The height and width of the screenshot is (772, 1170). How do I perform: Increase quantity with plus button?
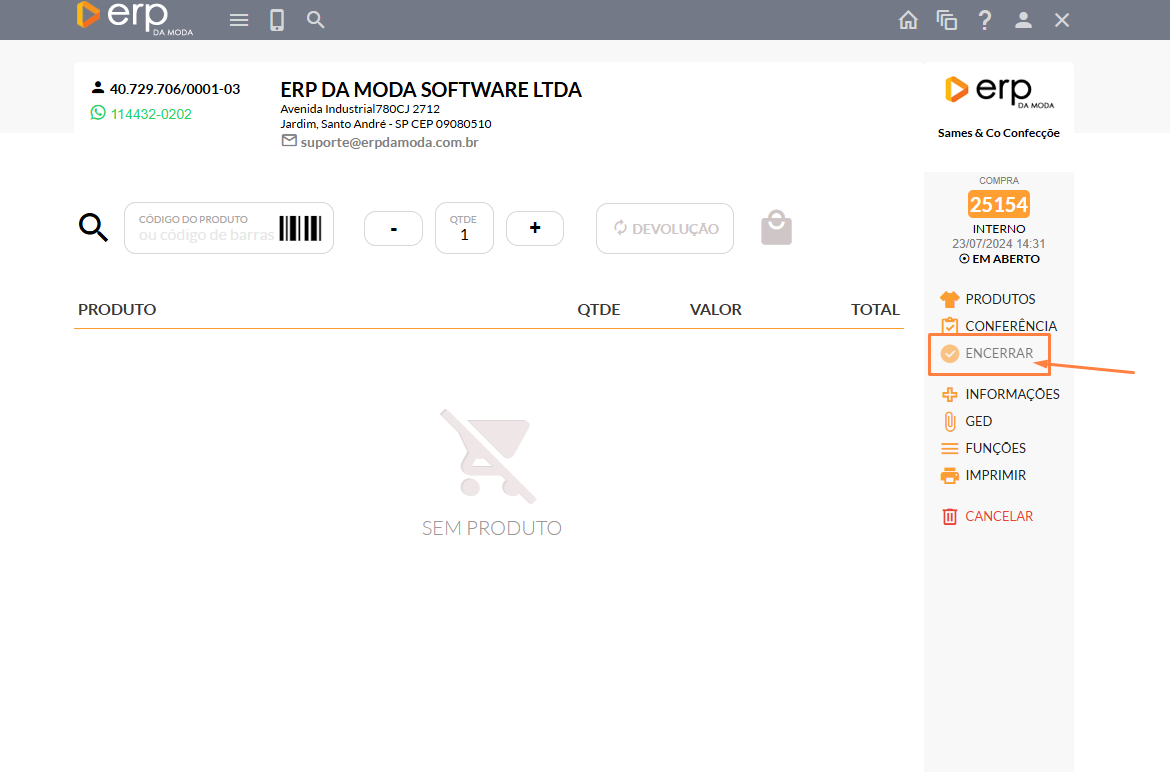pyautogui.click(x=535, y=228)
